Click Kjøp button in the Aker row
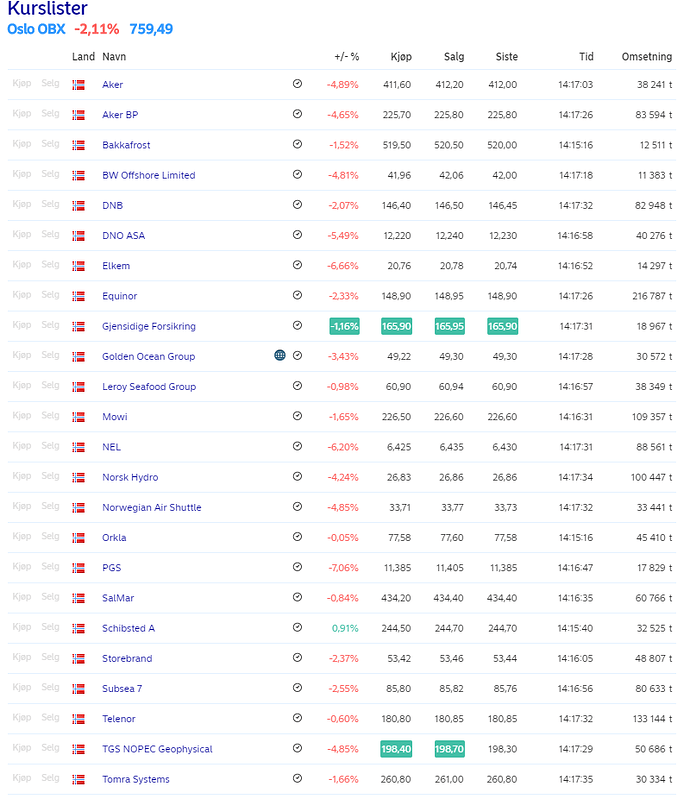 22,83
